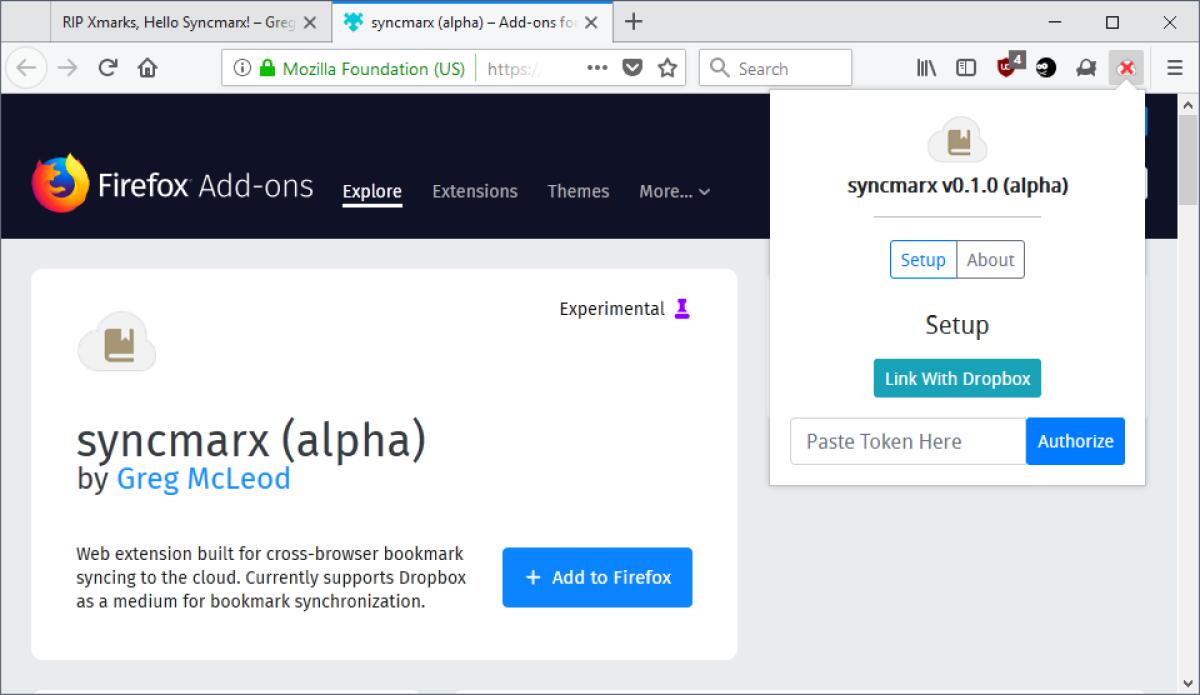This screenshot has height=695, width=1200.
Task: Open Greg McLeod's author page
Action: [203, 478]
